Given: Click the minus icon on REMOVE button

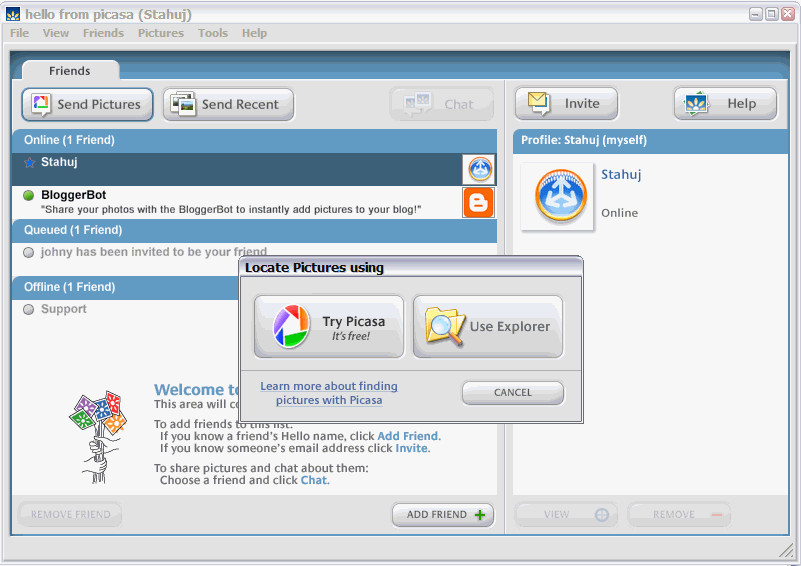Looking at the screenshot, I should point(717,515).
